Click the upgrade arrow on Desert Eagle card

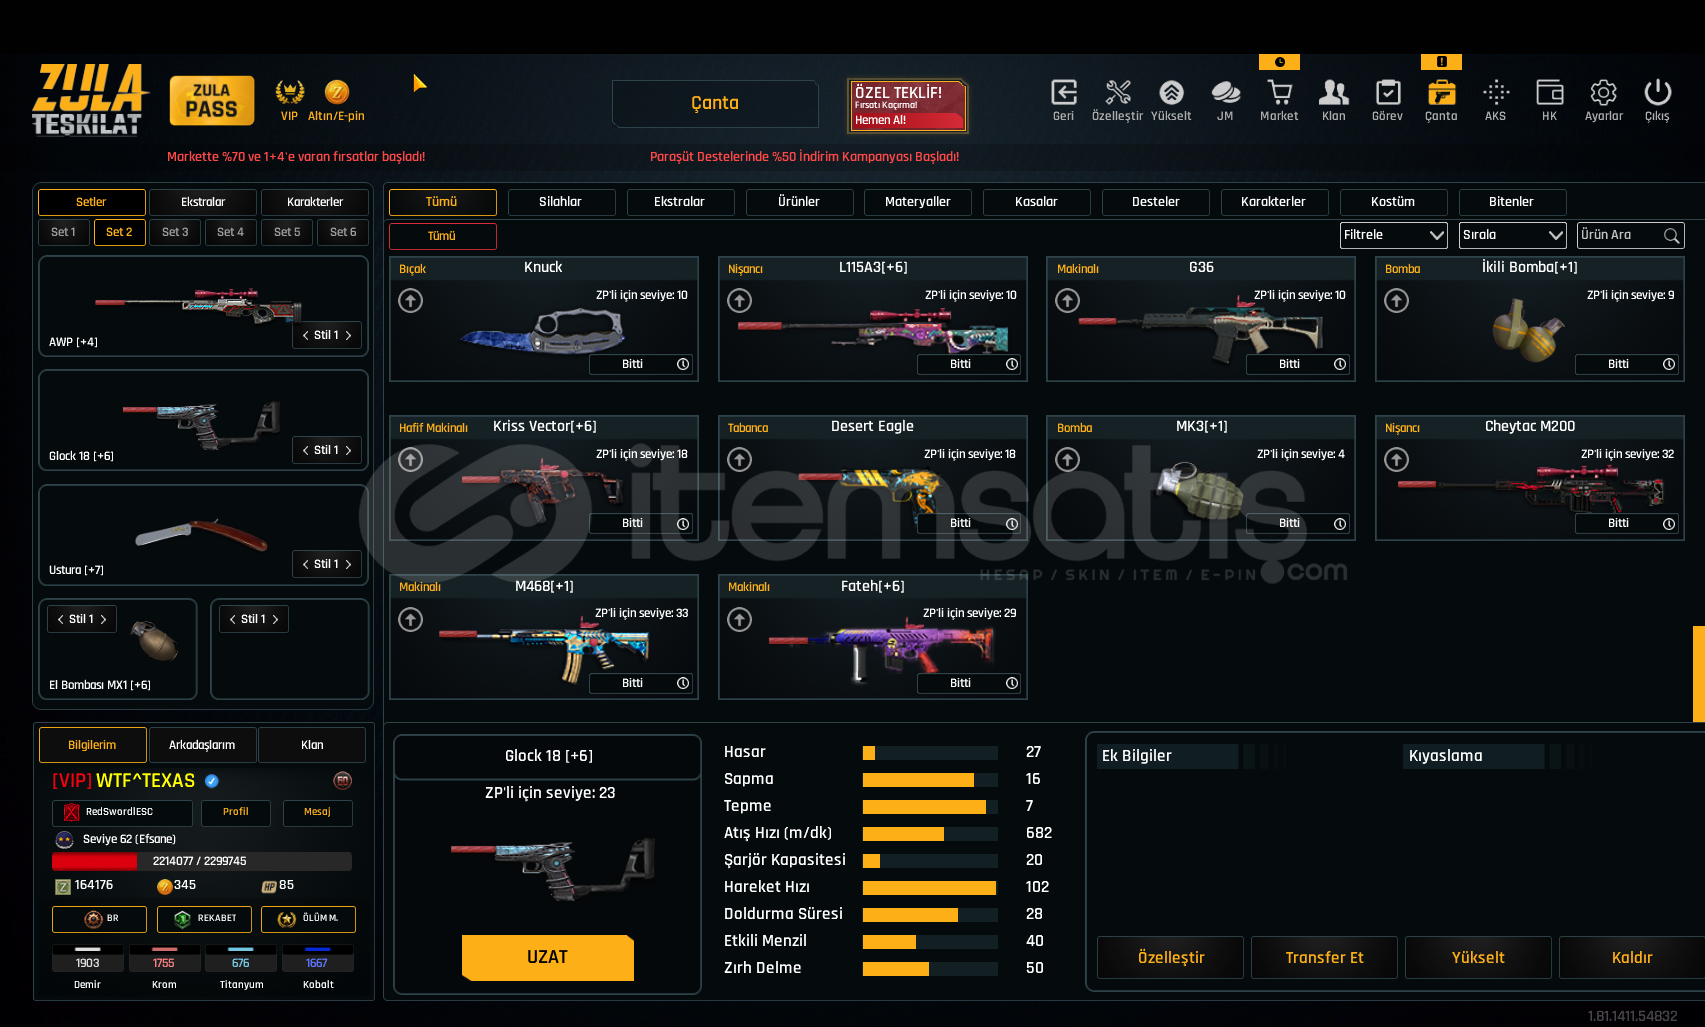(x=739, y=459)
